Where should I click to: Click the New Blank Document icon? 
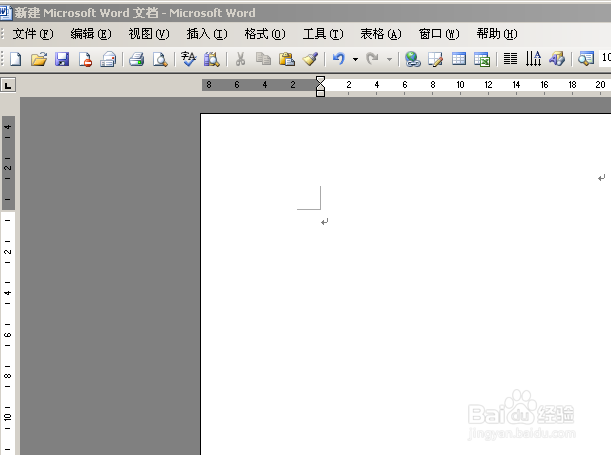pos(16,59)
